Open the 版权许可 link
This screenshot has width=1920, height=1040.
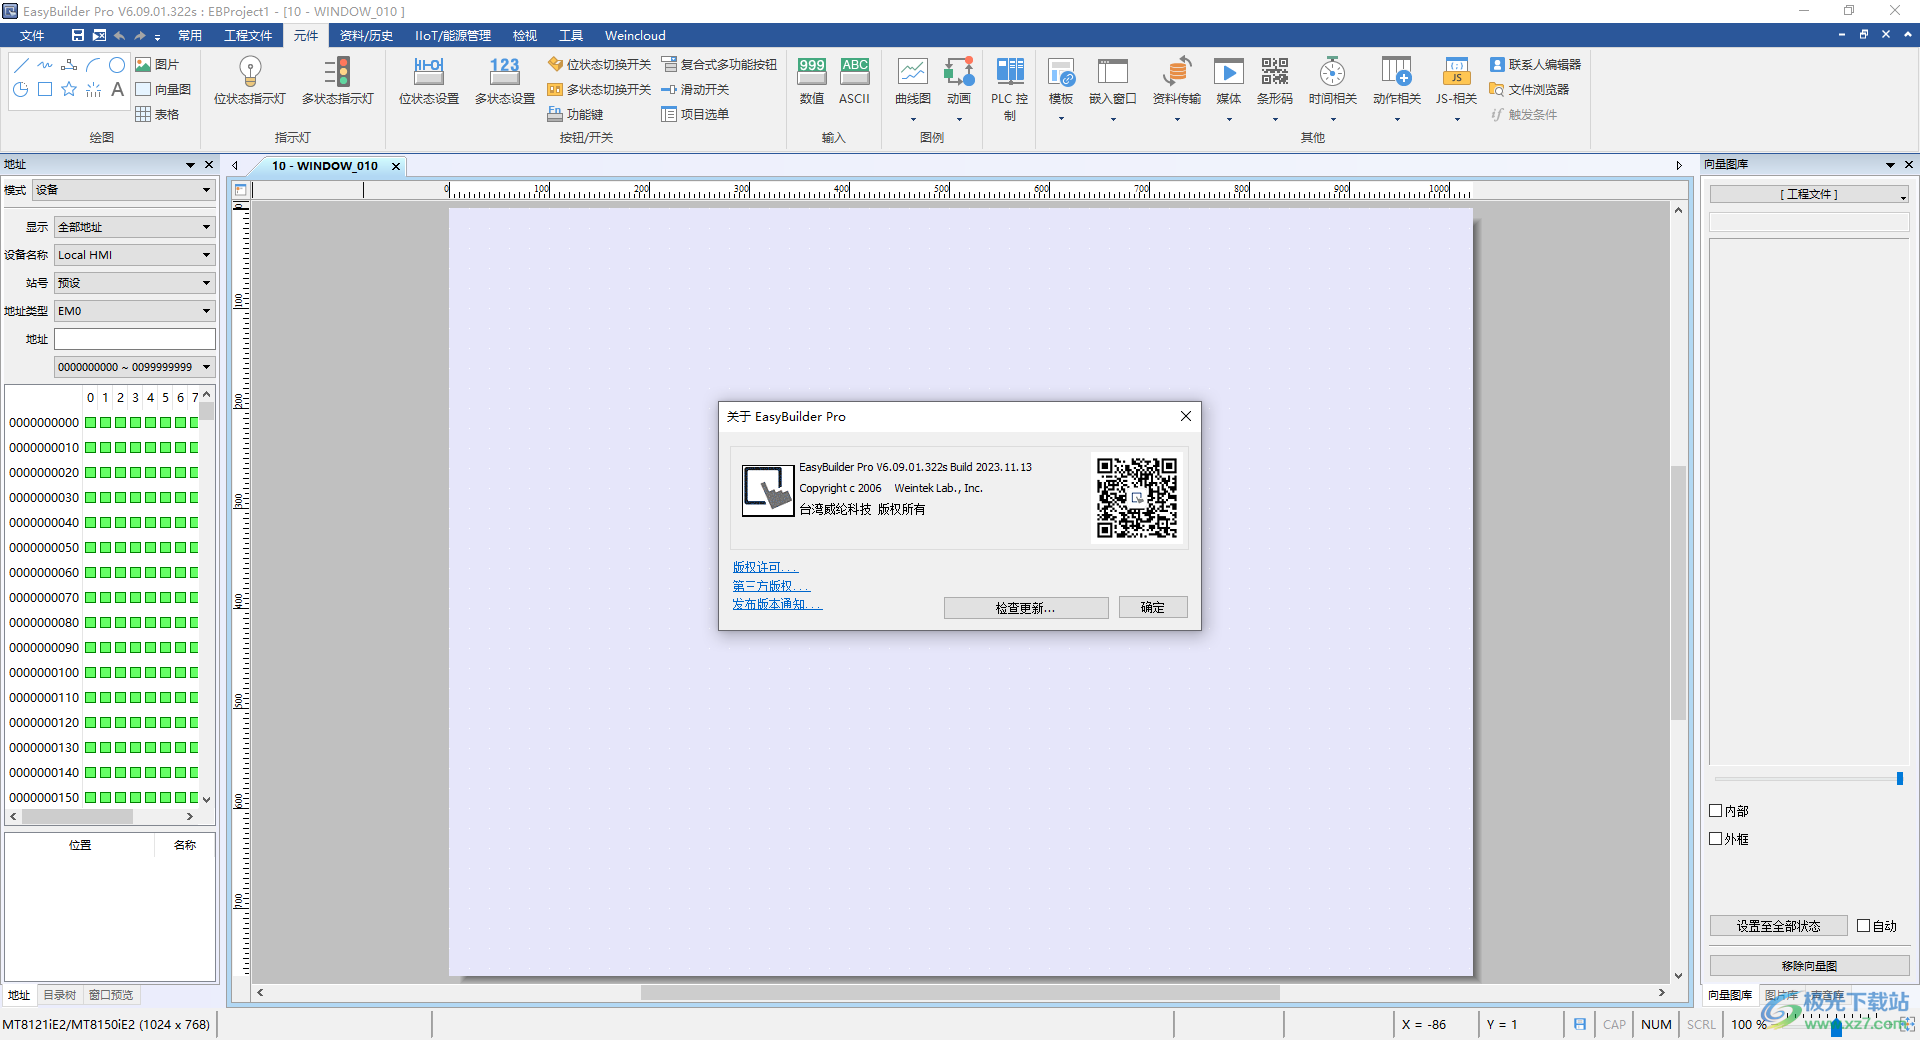765,567
